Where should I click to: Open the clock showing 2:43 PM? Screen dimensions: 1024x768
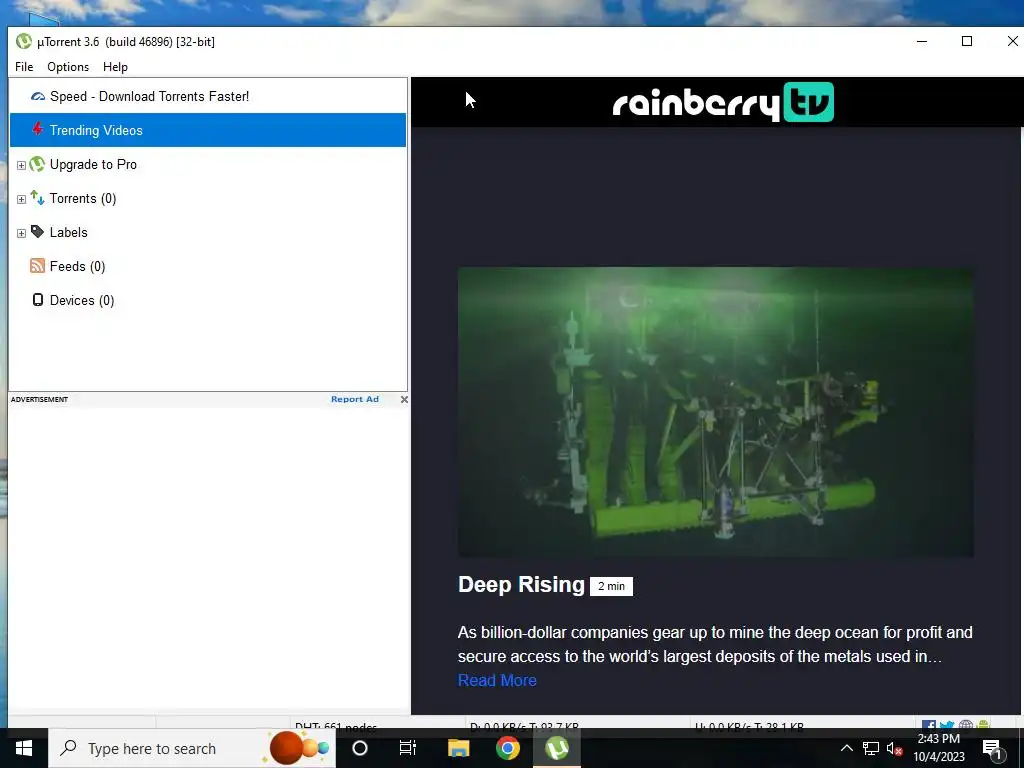click(x=938, y=748)
